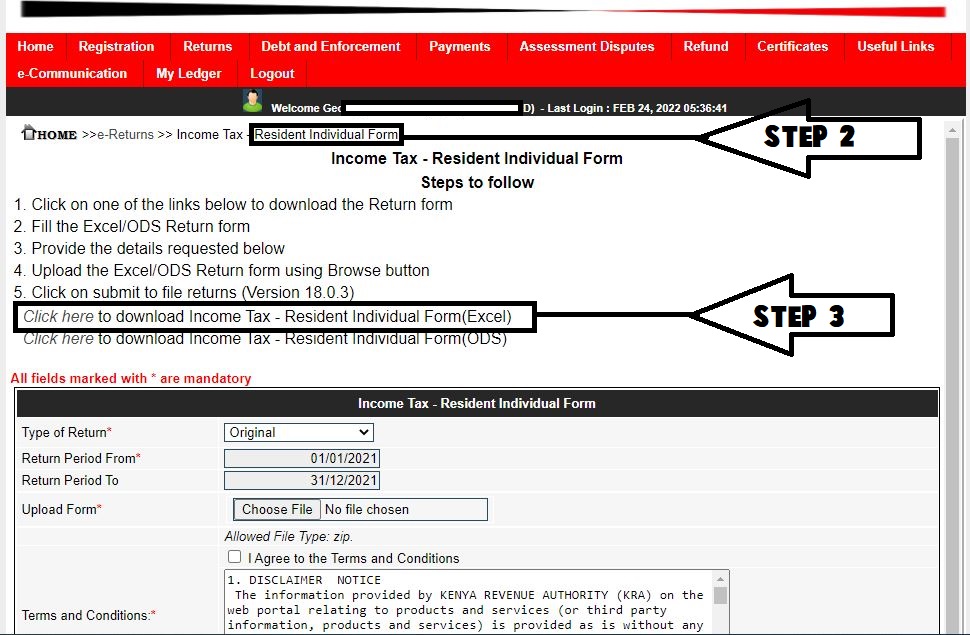Click Choose File to upload form

coord(277,509)
